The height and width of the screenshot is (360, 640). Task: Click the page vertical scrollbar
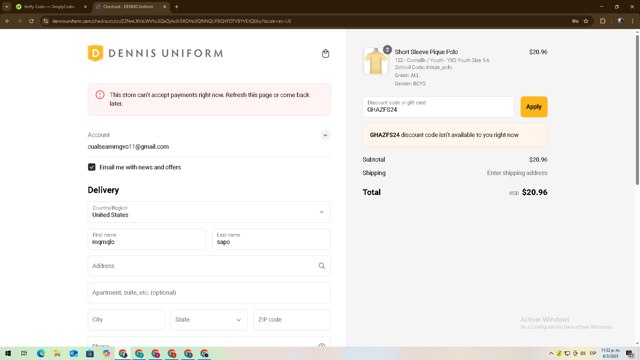(x=637, y=110)
